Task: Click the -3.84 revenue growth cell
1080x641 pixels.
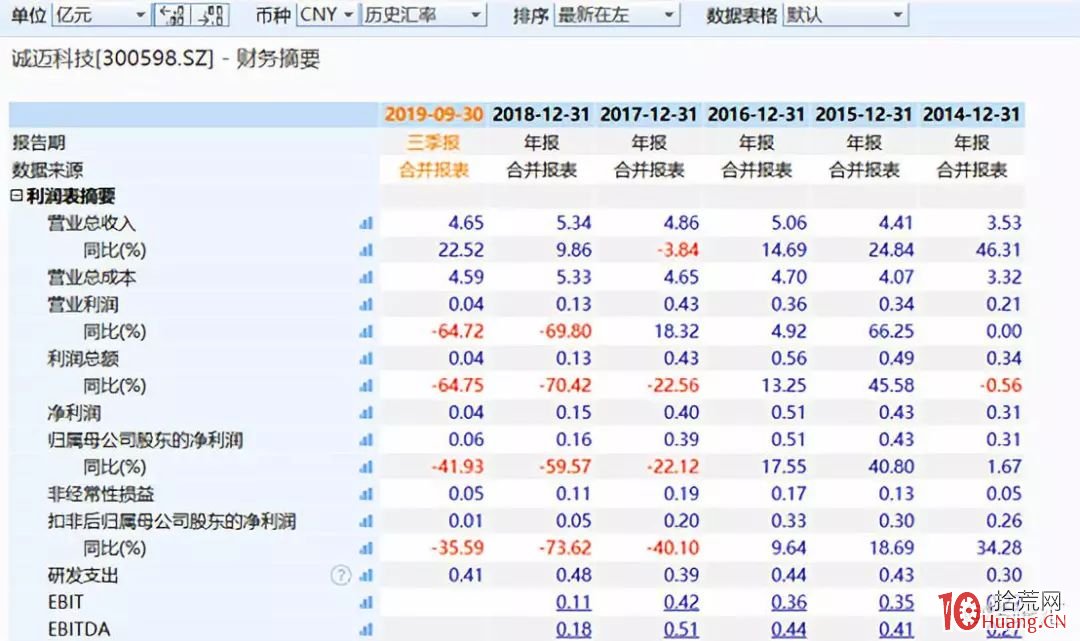Action: click(x=678, y=250)
